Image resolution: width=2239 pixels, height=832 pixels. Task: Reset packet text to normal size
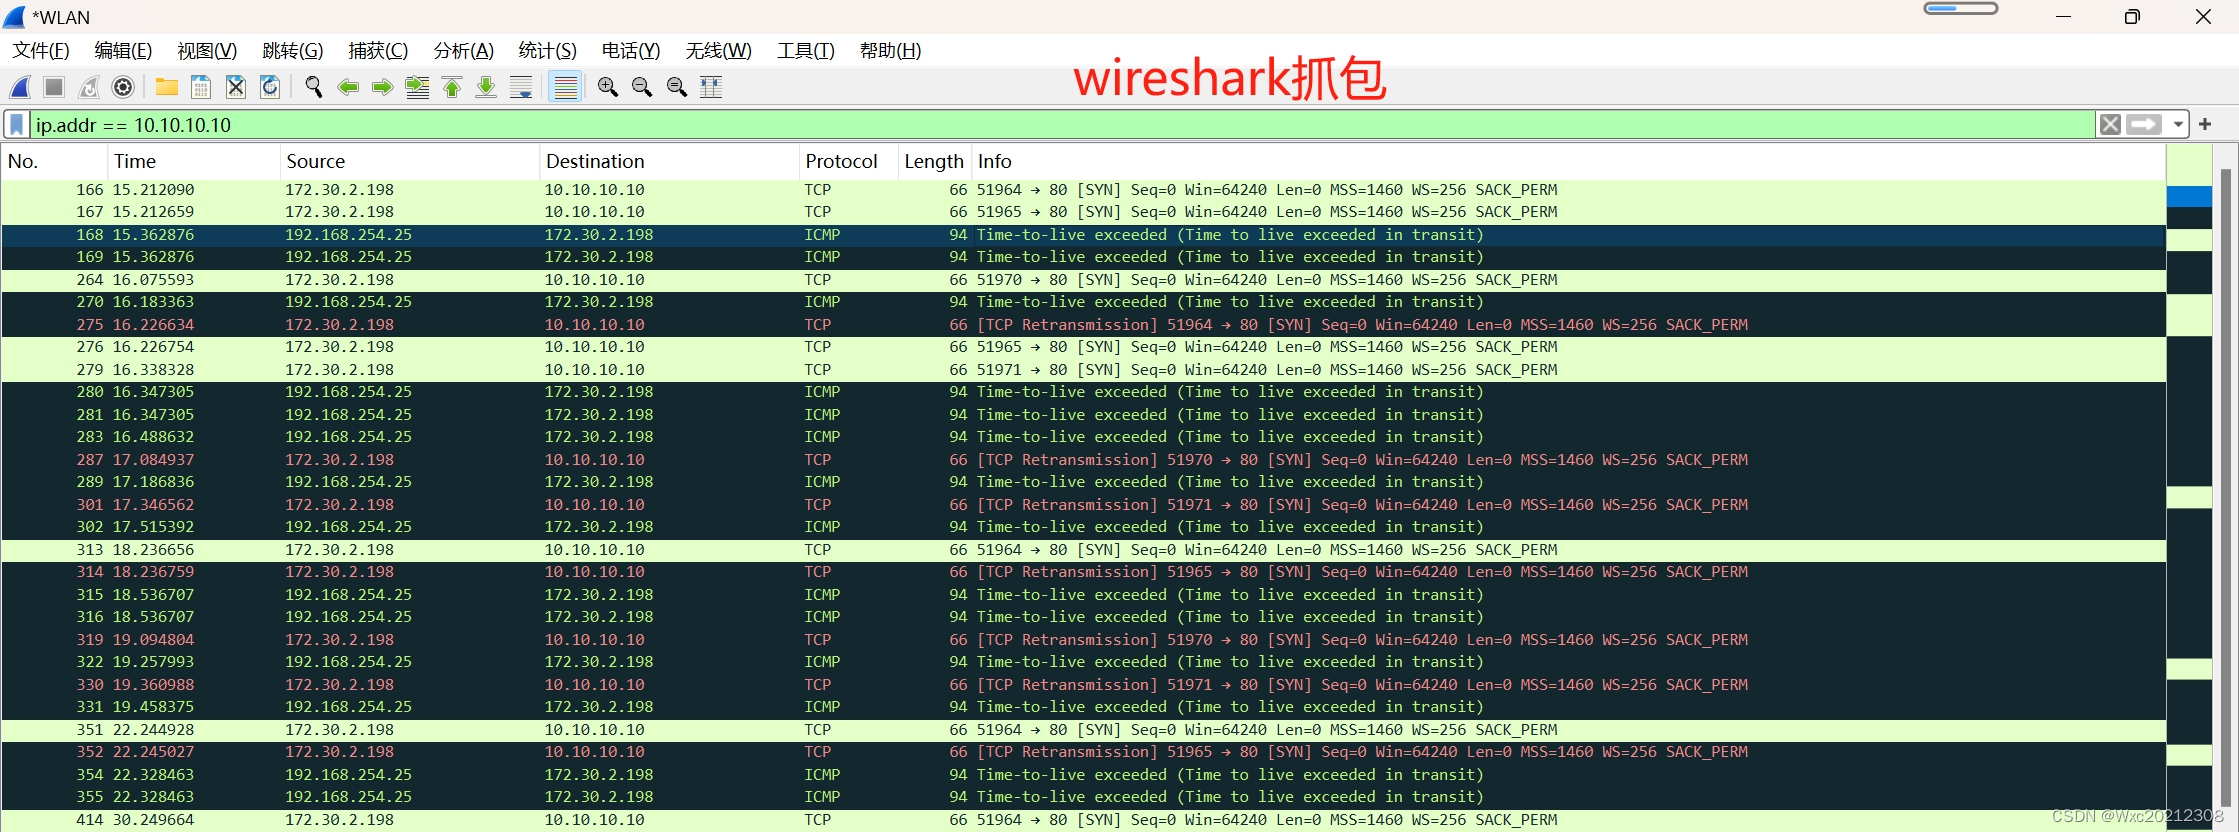tap(677, 87)
